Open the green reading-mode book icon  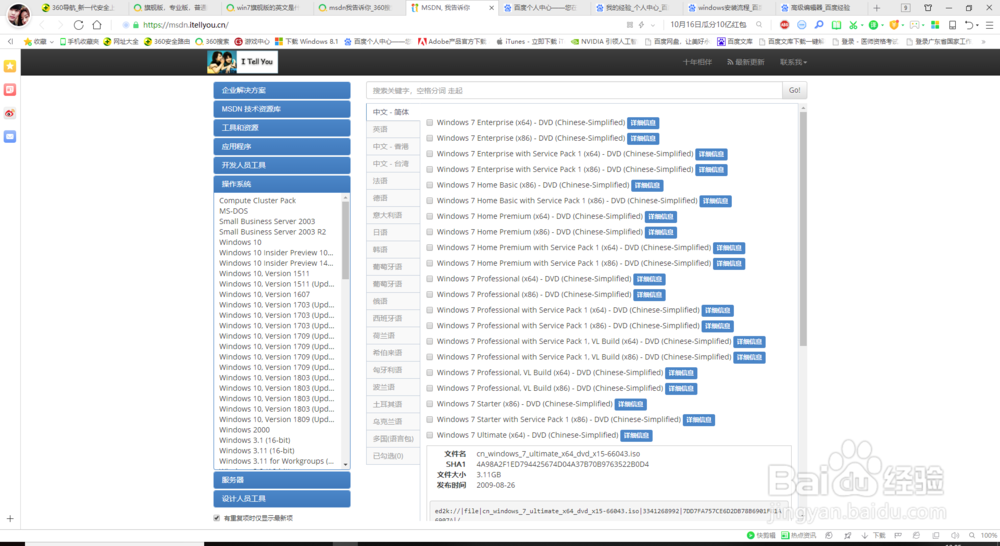coord(836,25)
